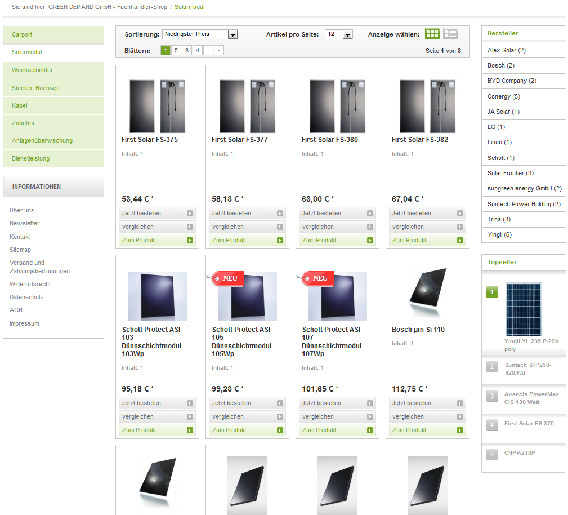Select current page 1 in pagination
The width and height of the screenshot is (568, 515).
tap(165, 50)
